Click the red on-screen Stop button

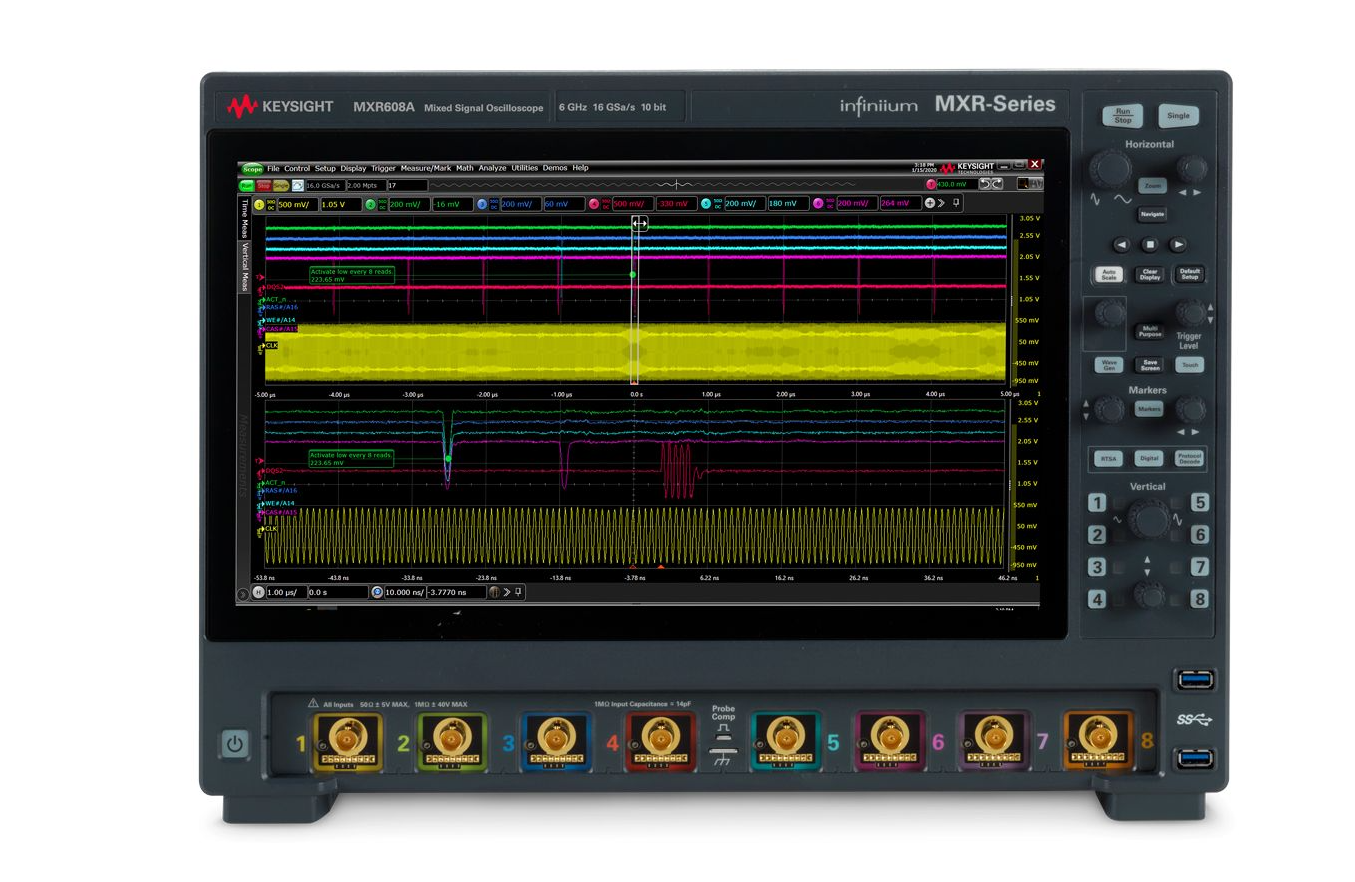coord(263,185)
